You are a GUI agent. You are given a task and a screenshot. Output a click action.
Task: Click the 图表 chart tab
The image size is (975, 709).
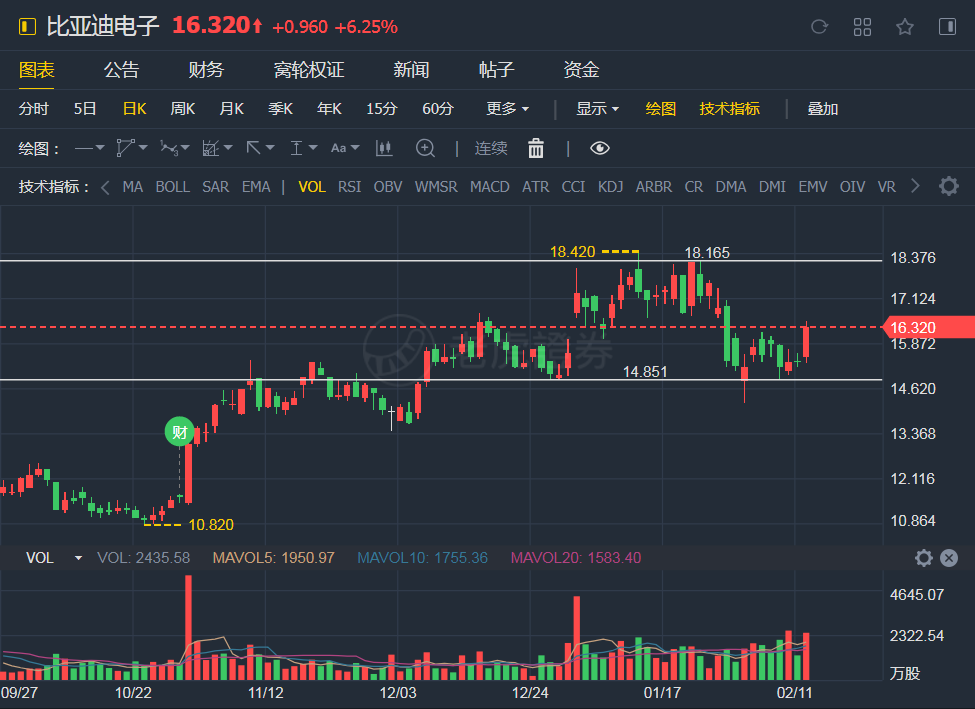click(x=37, y=70)
